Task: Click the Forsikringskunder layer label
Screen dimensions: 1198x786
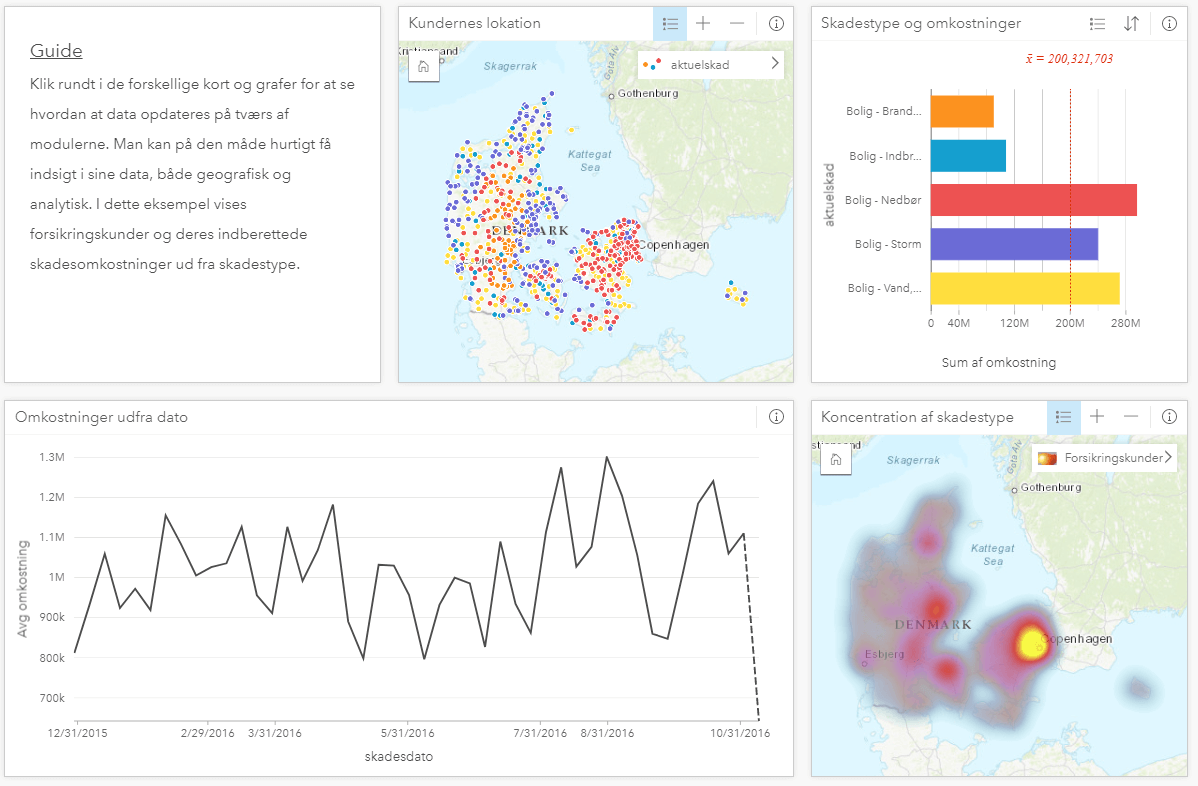Action: point(1113,458)
